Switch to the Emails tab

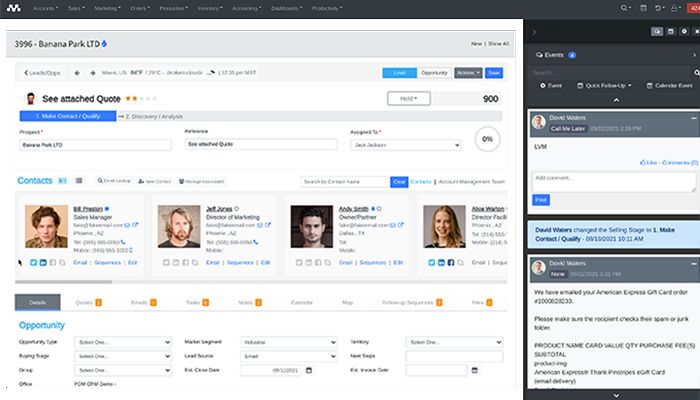click(x=143, y=302)
